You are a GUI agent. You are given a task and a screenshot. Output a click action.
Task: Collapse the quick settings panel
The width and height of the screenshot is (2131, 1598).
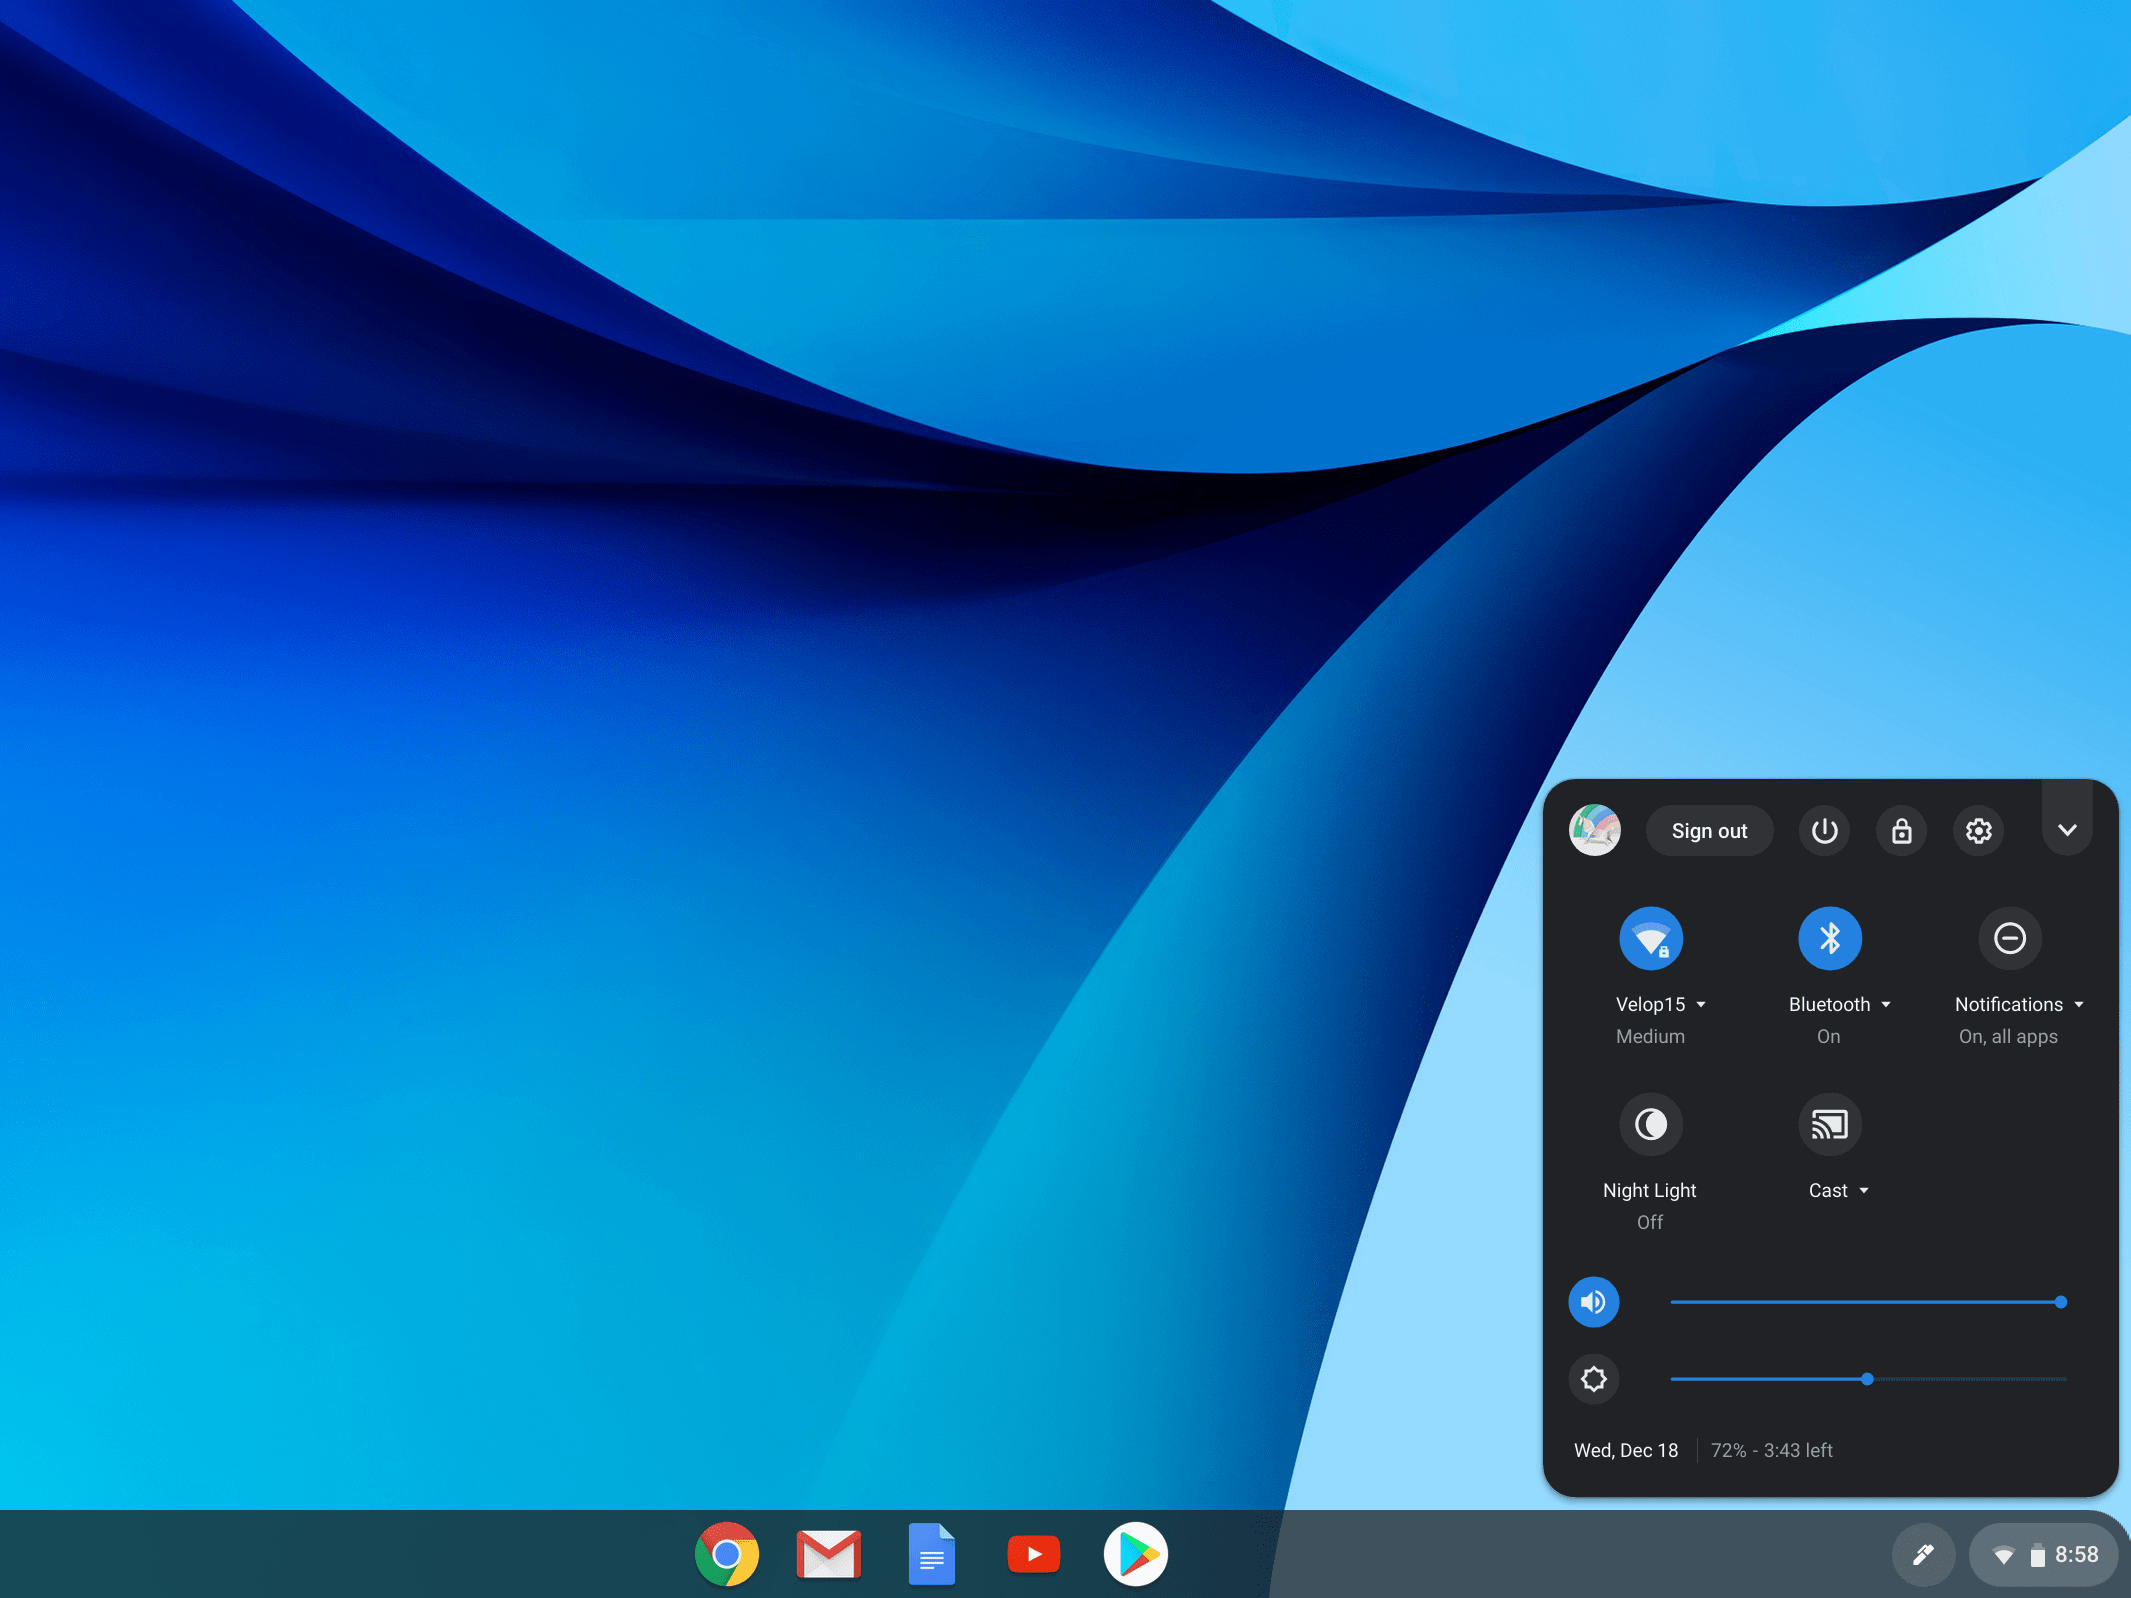click(2067, 830)
